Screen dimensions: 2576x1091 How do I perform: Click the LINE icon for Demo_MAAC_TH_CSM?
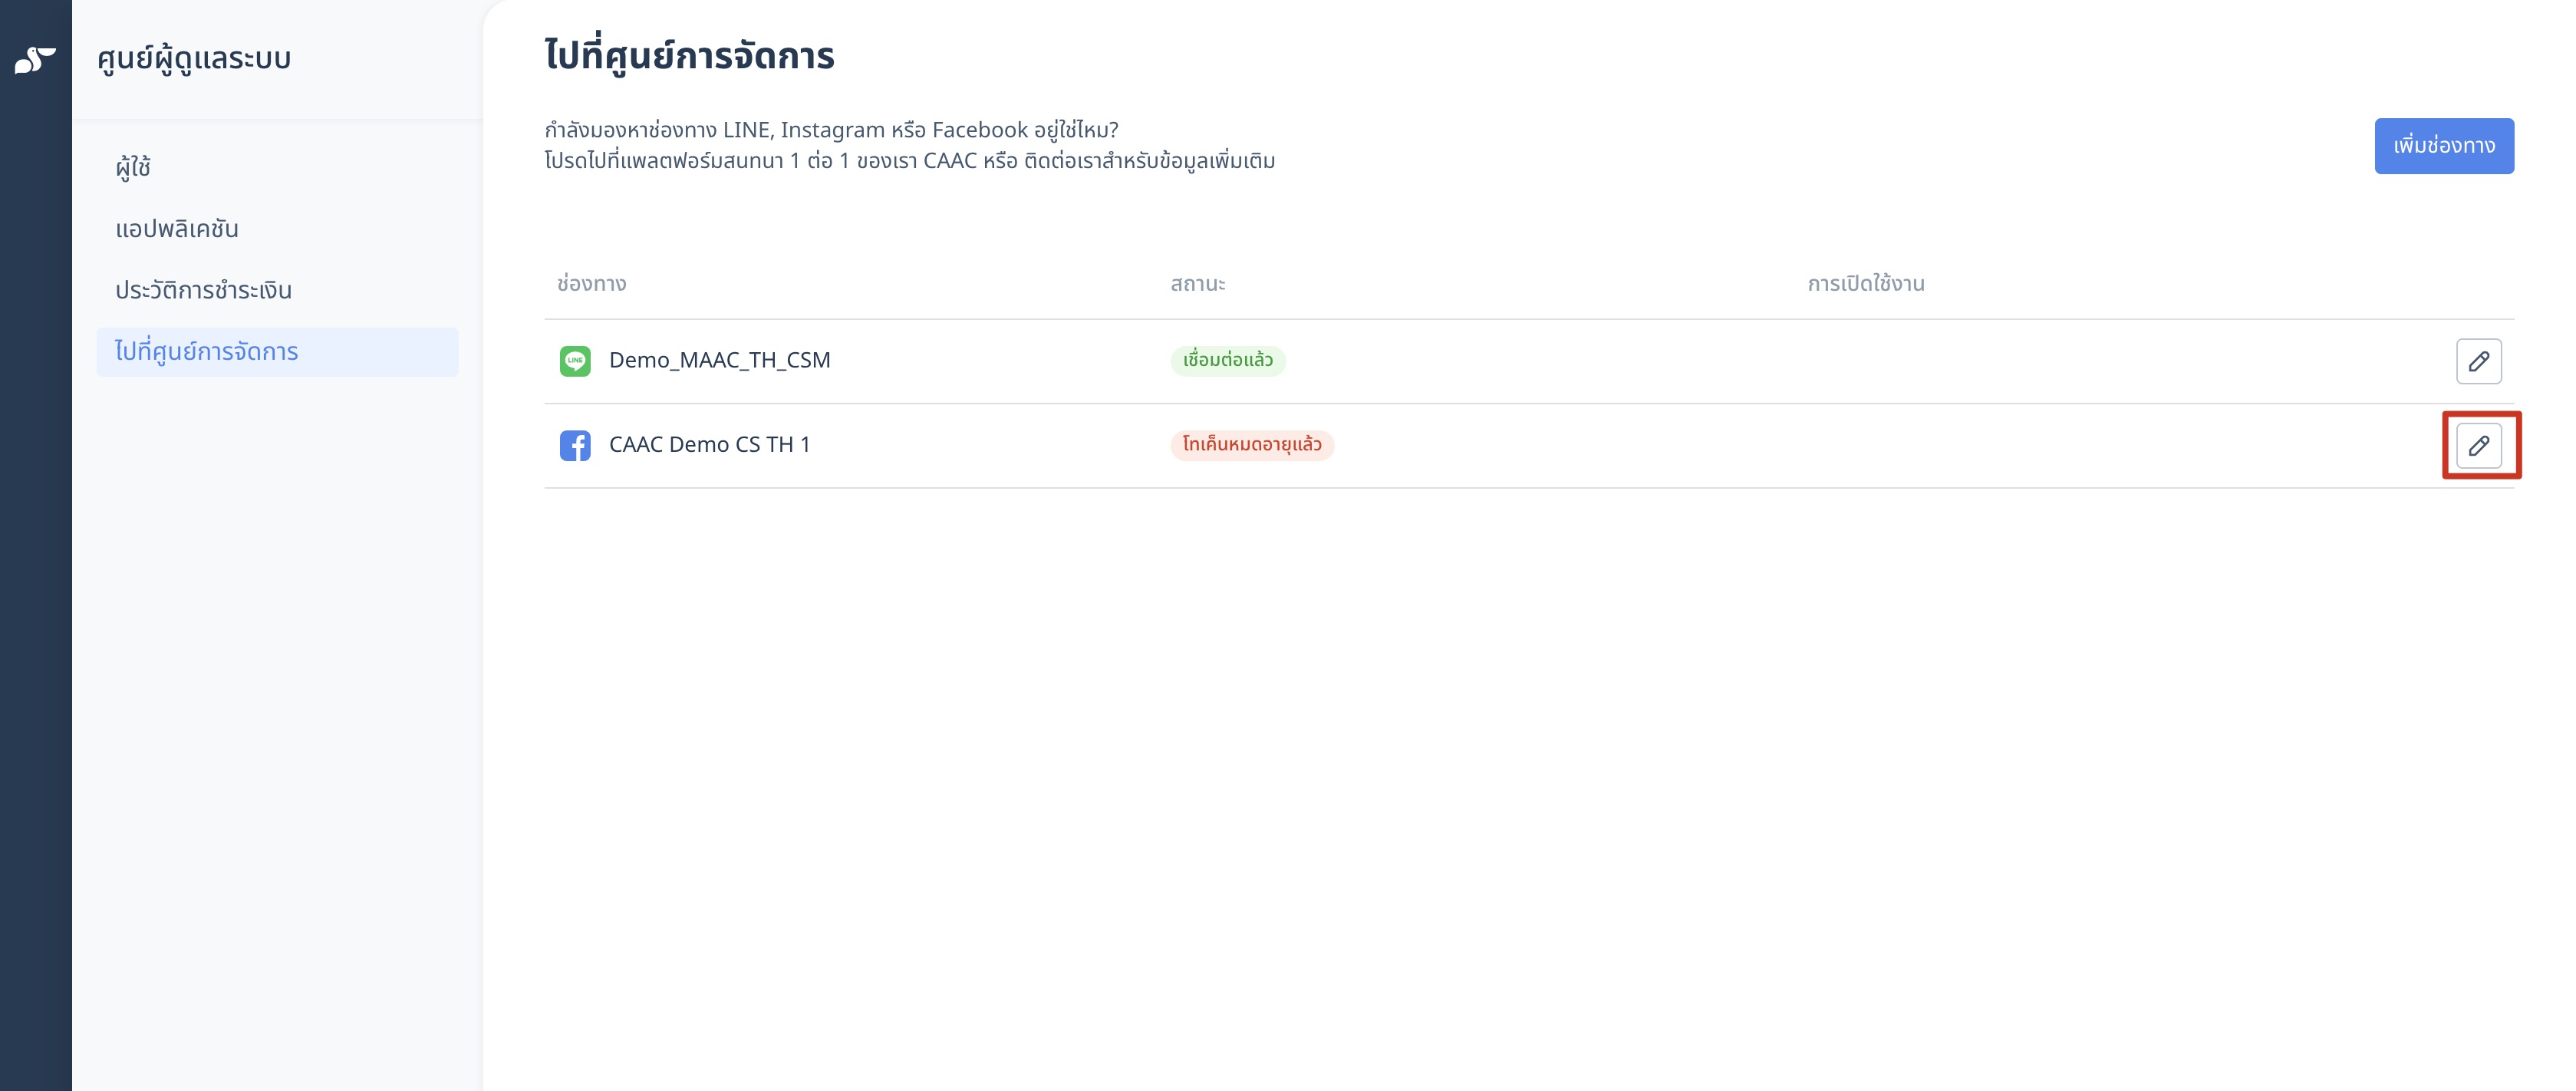575,361
